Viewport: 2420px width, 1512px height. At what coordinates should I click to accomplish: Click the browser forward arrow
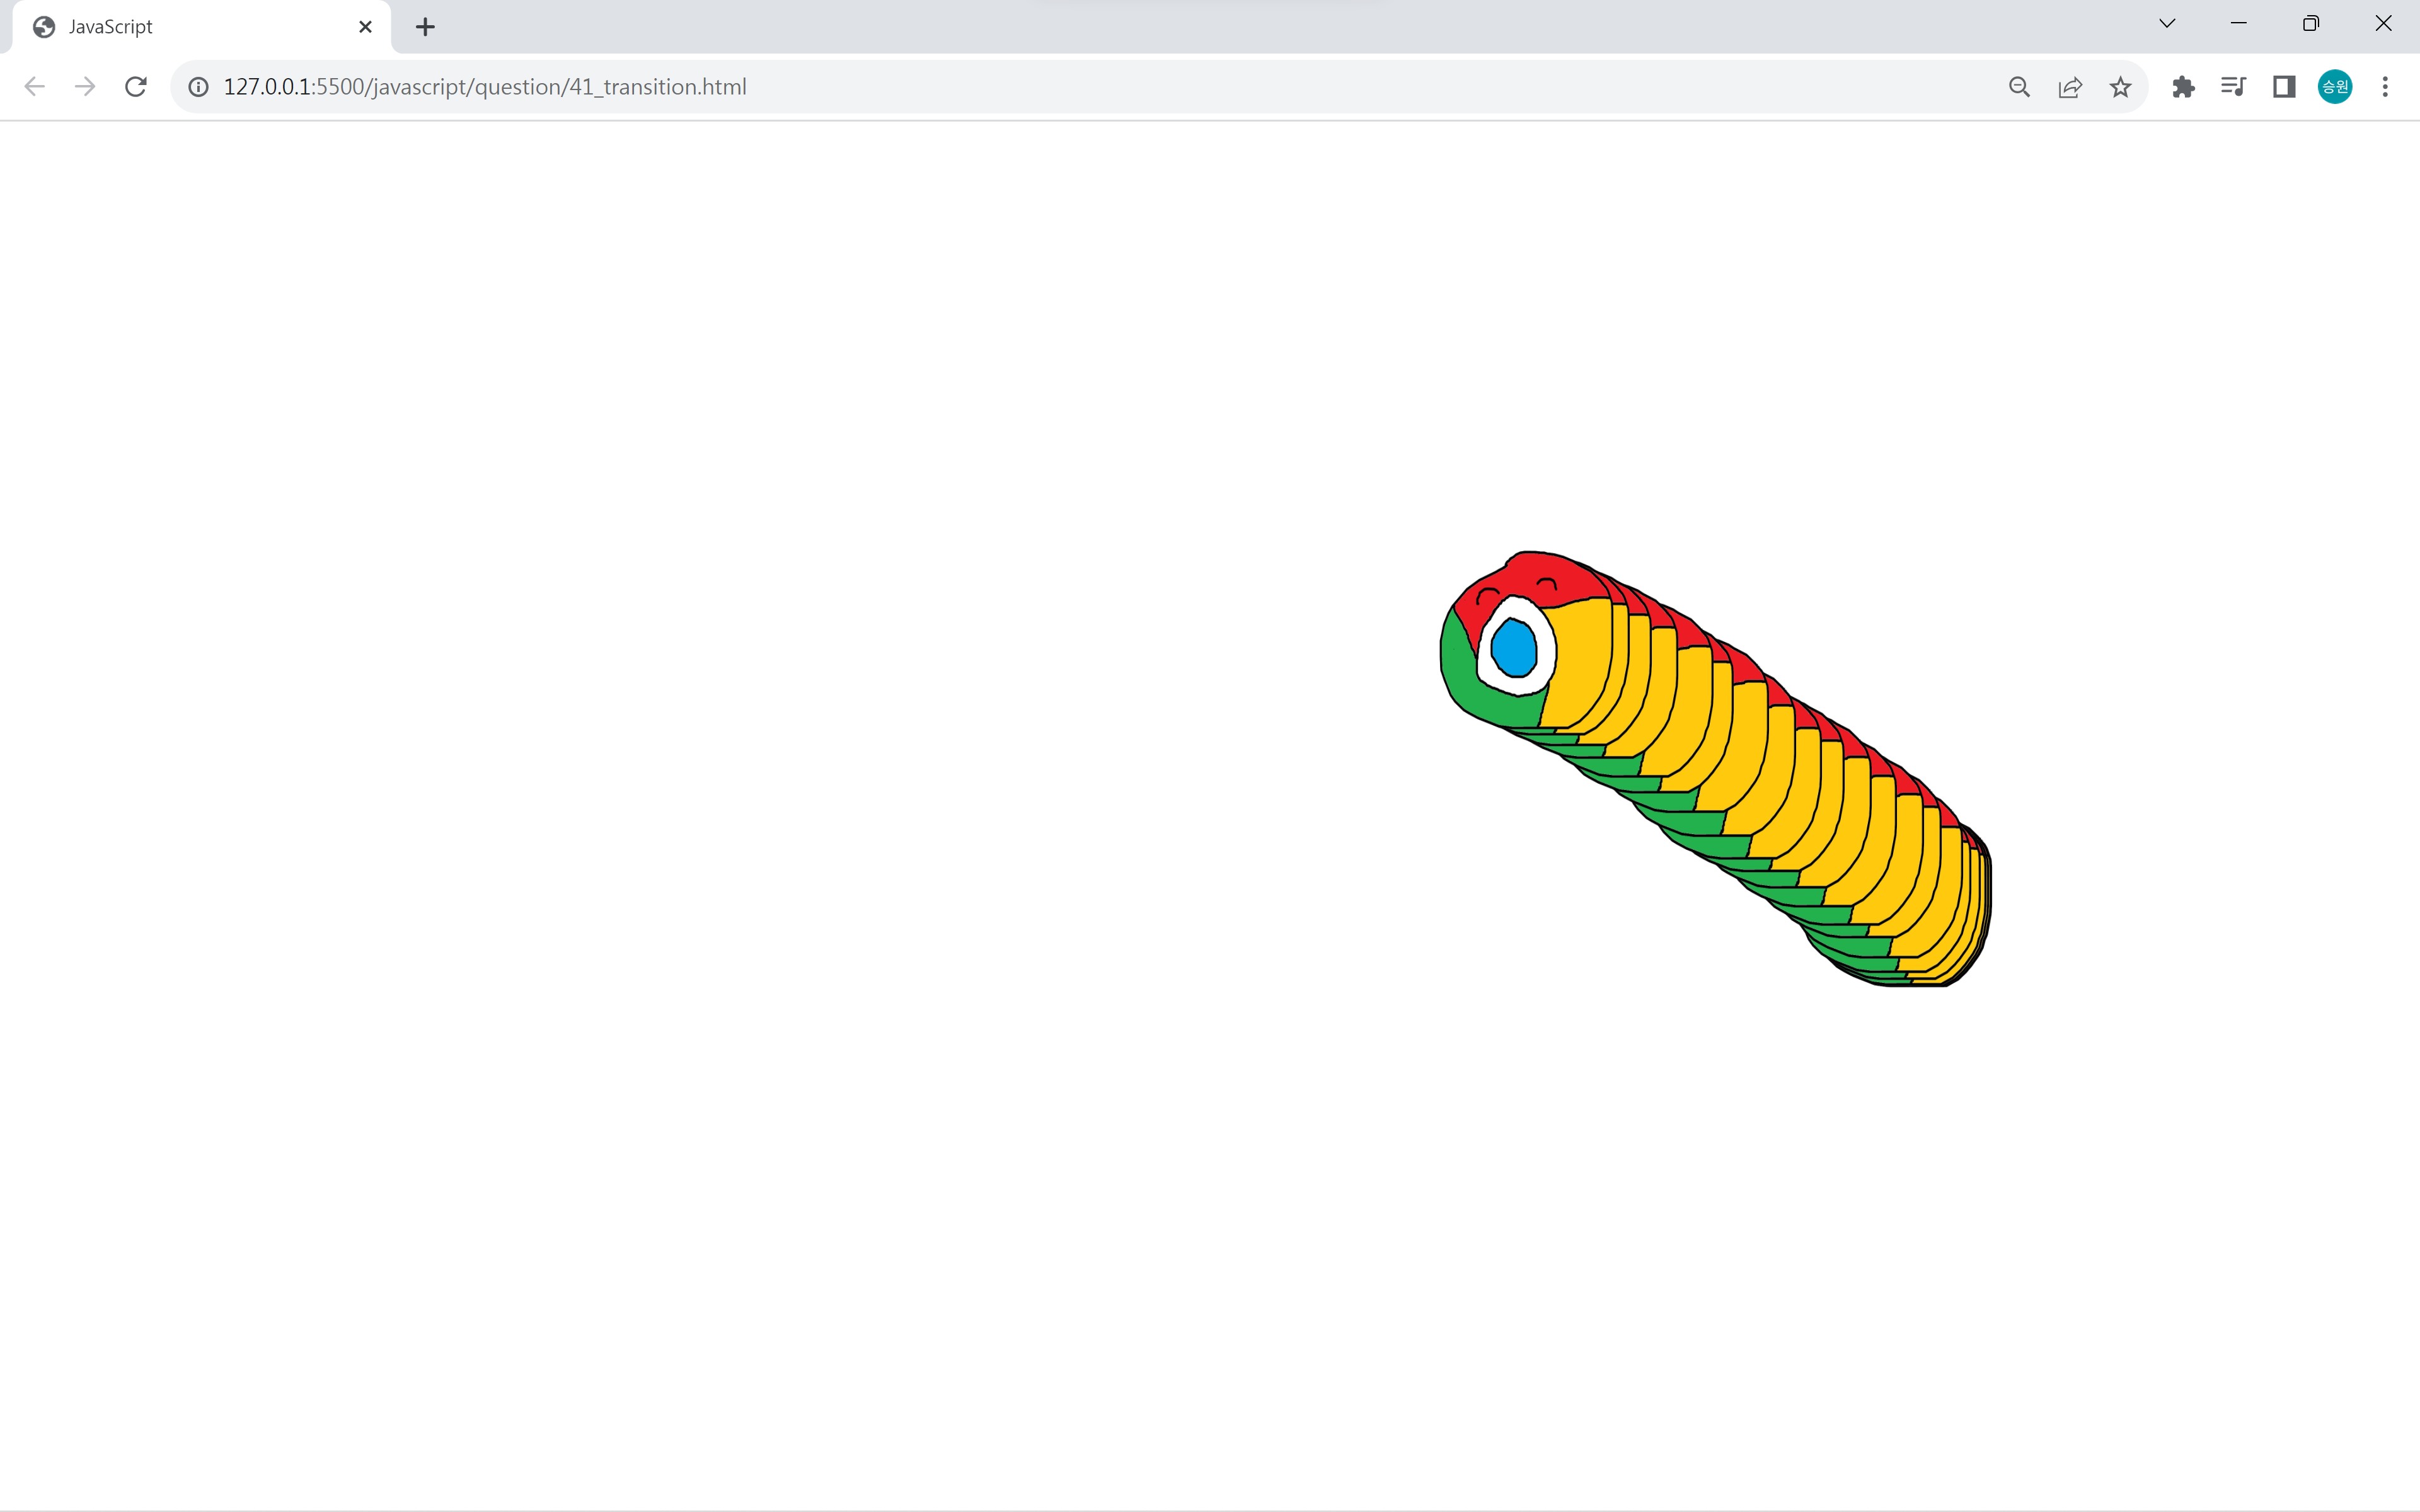click(85, 87)
